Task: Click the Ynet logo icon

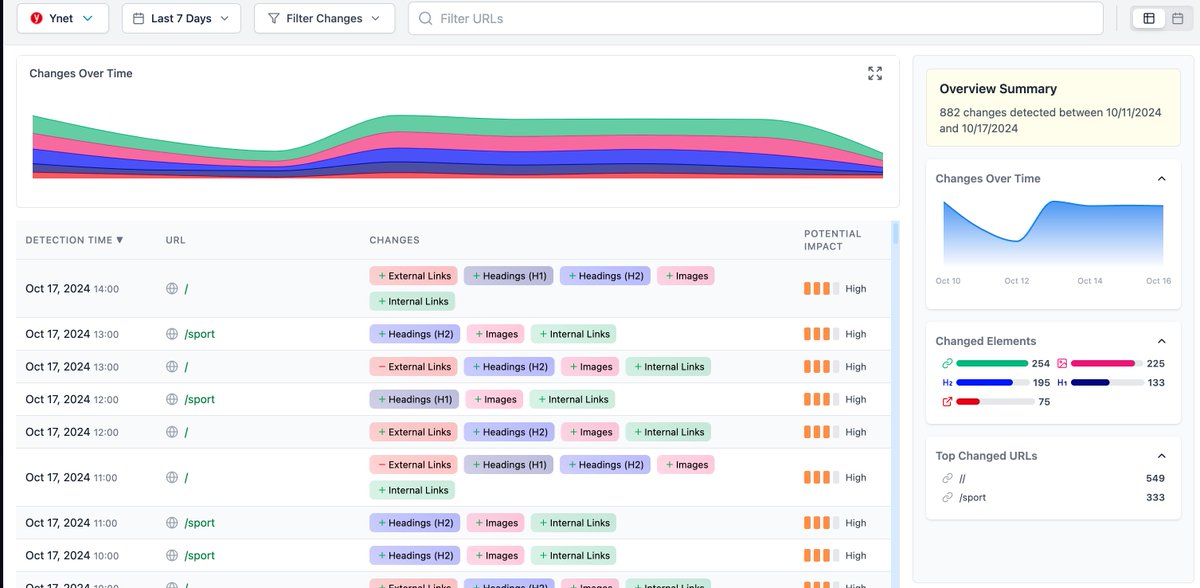Action: [37, 18]
